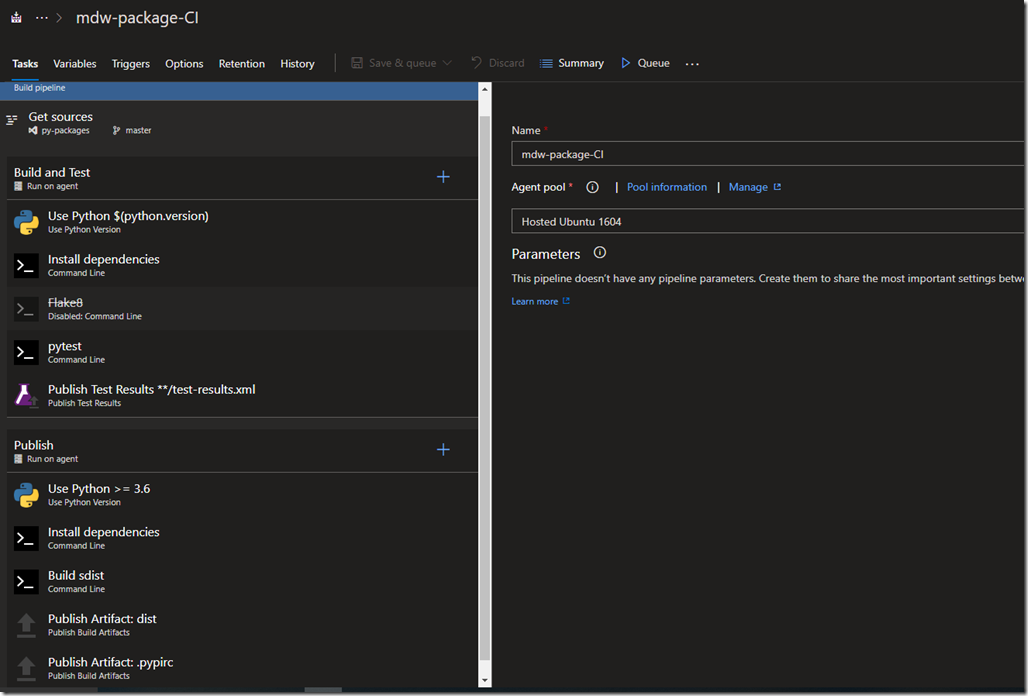Image resolution: width=1028 pixels, height=696 pixels.
Task: Open the pipeline Summary
Action: (572, 63)
